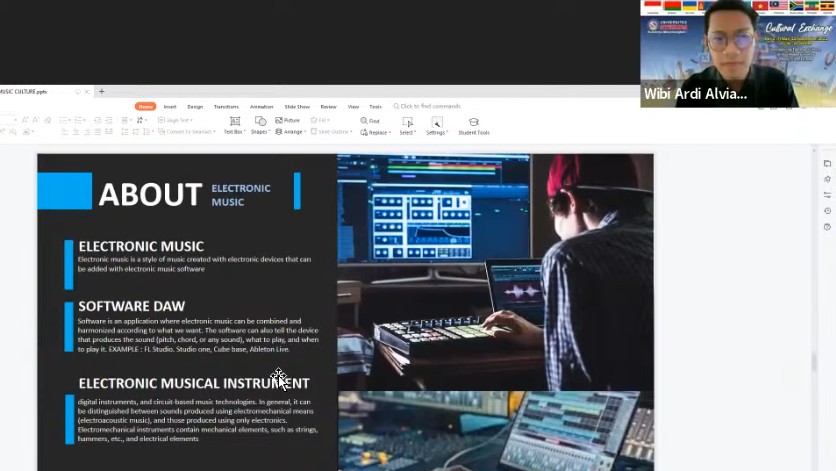836x471 pixels.
Task: Click Wibi Ardi Alvia's video thumbnail
Action: [738, 53]
